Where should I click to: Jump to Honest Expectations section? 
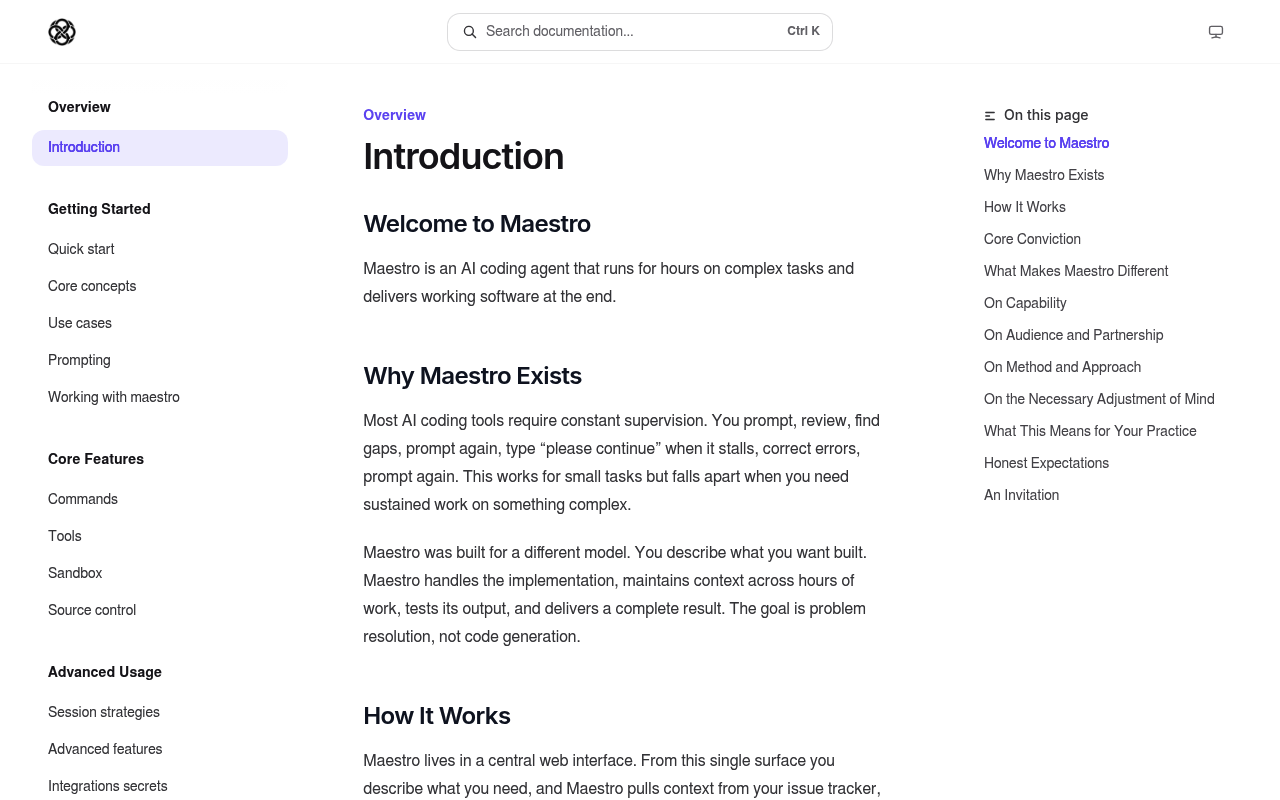click(x=1046, y=463)
